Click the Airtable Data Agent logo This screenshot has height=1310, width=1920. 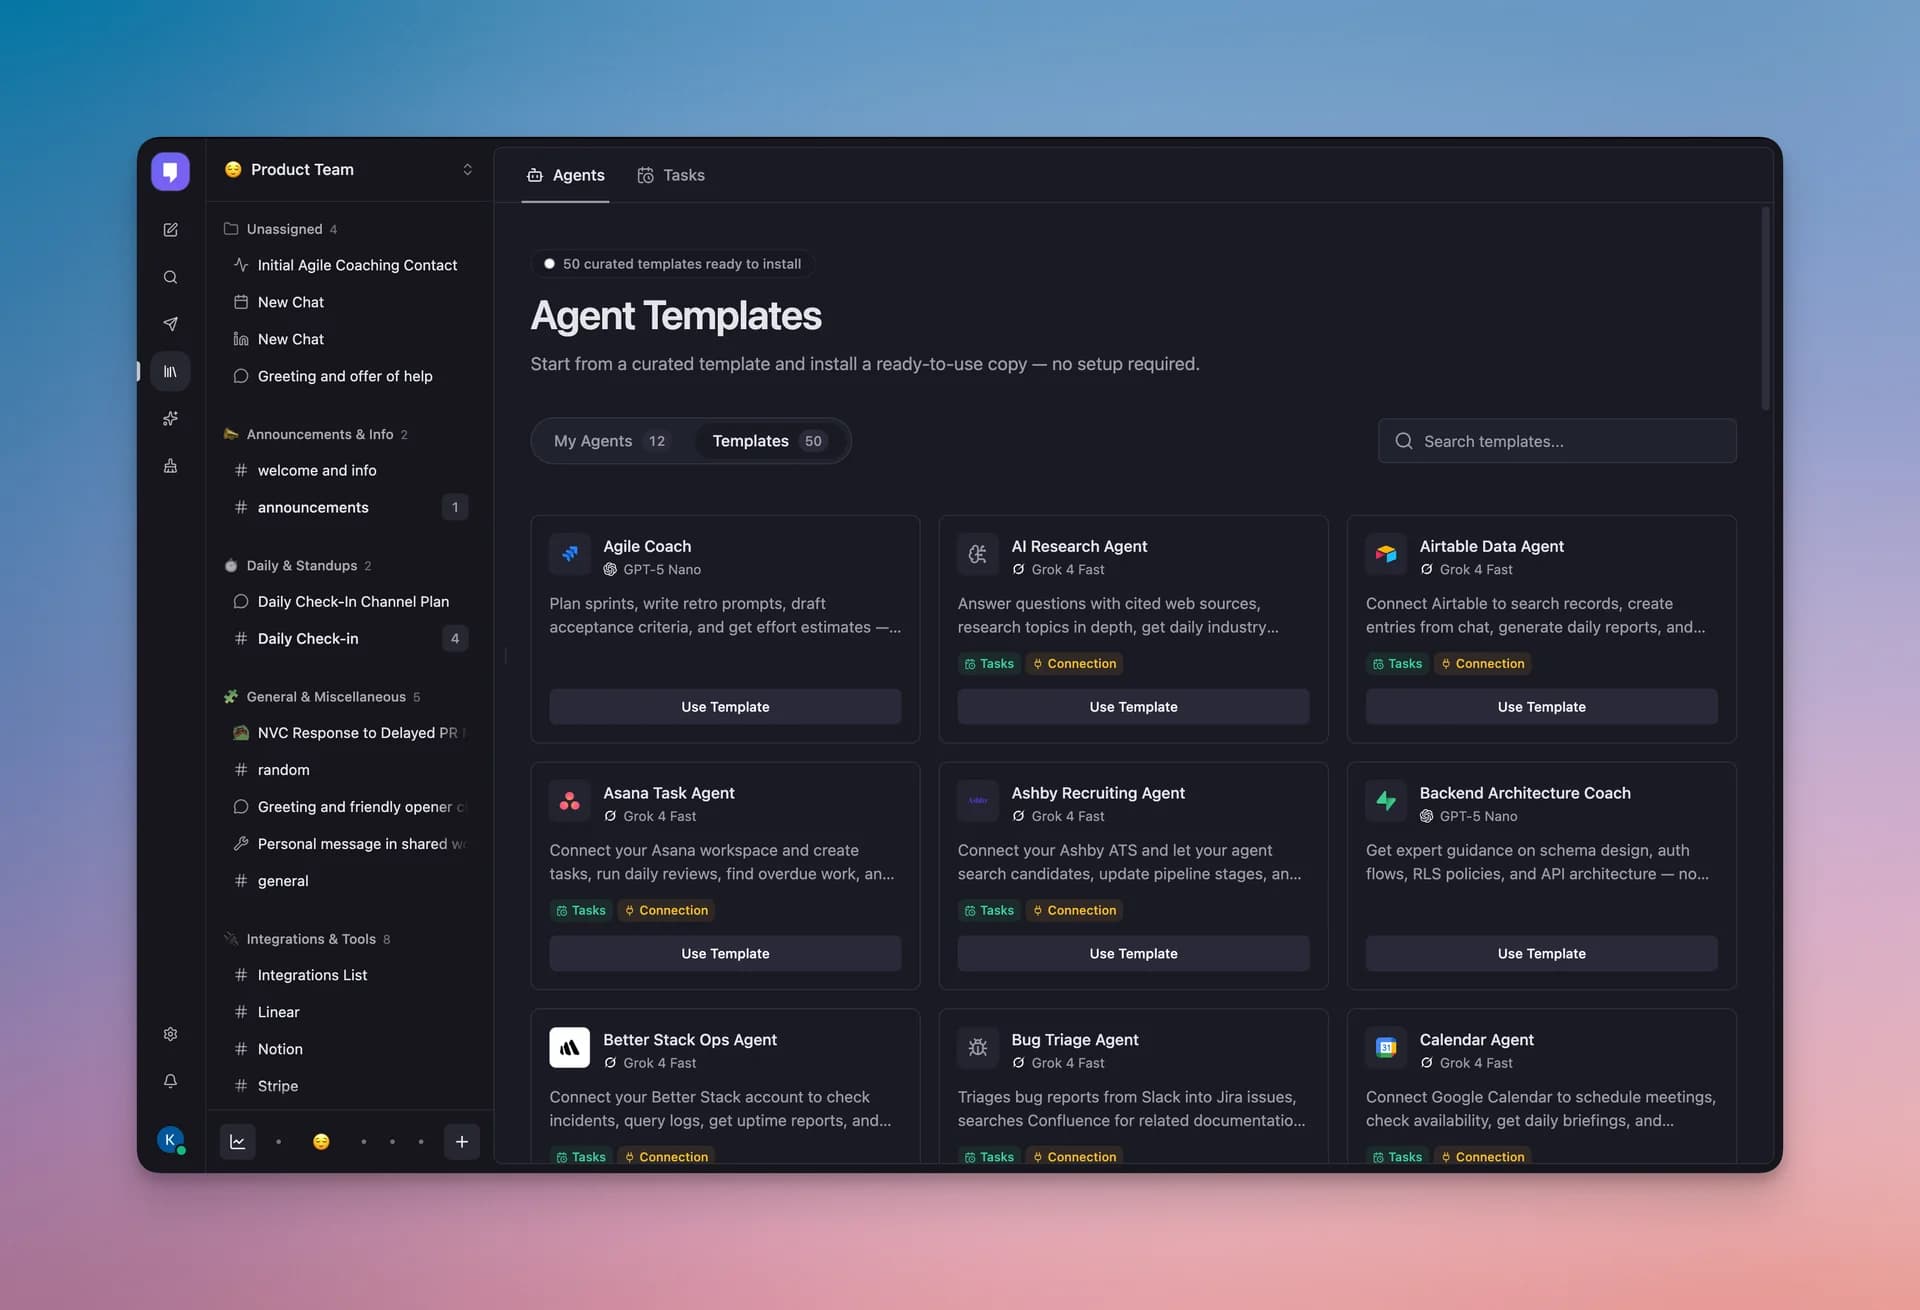tap(1386, 554)
